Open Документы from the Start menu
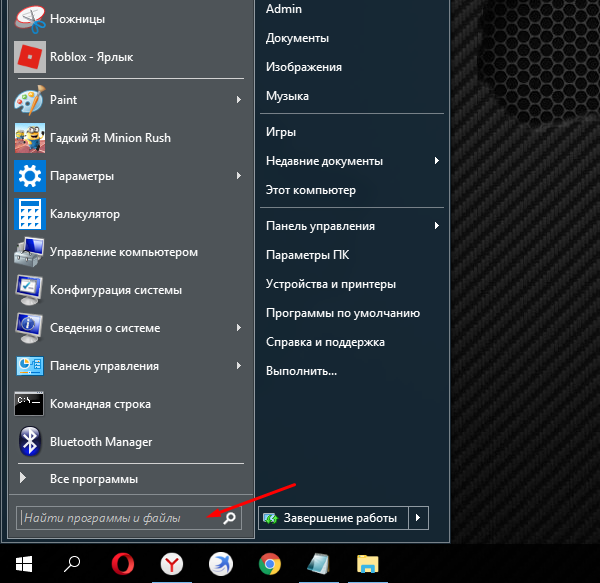This screenshot has width=600, height=583. (297, 38)
